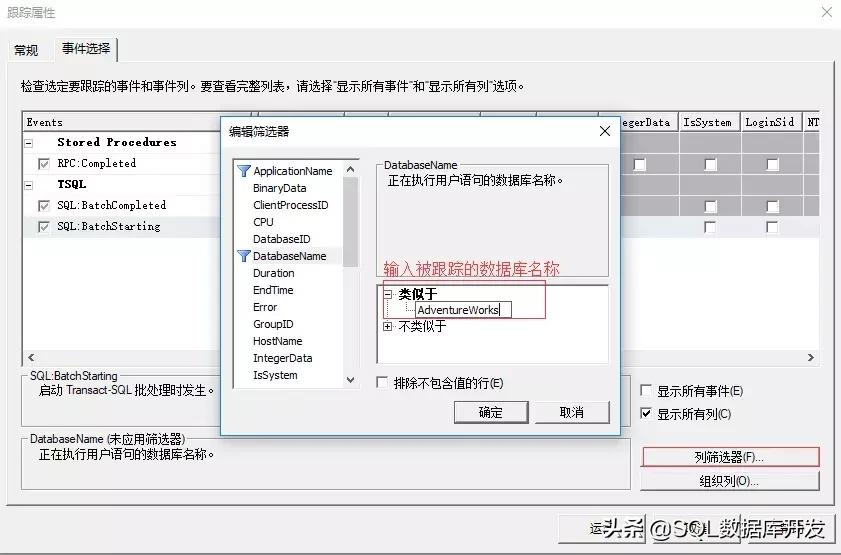
Task: Click the Events column header
Action: point(122,122)
